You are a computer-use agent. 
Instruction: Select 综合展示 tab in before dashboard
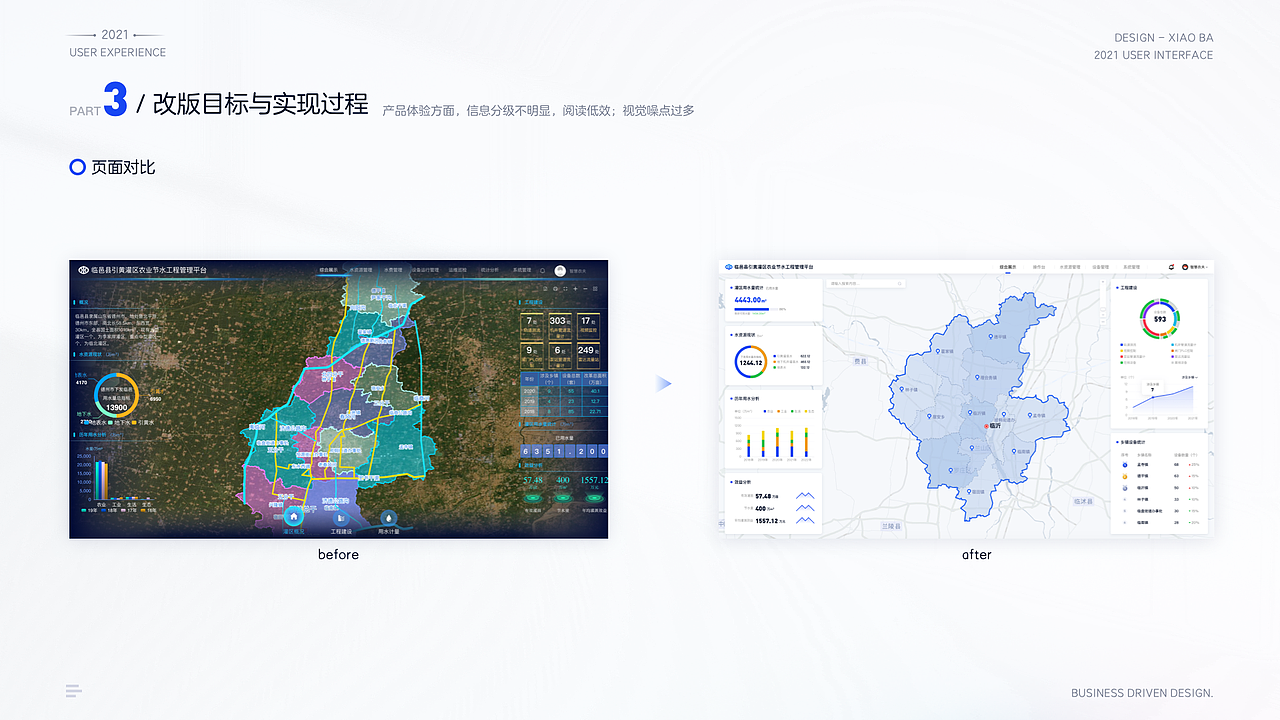[329, 270]
